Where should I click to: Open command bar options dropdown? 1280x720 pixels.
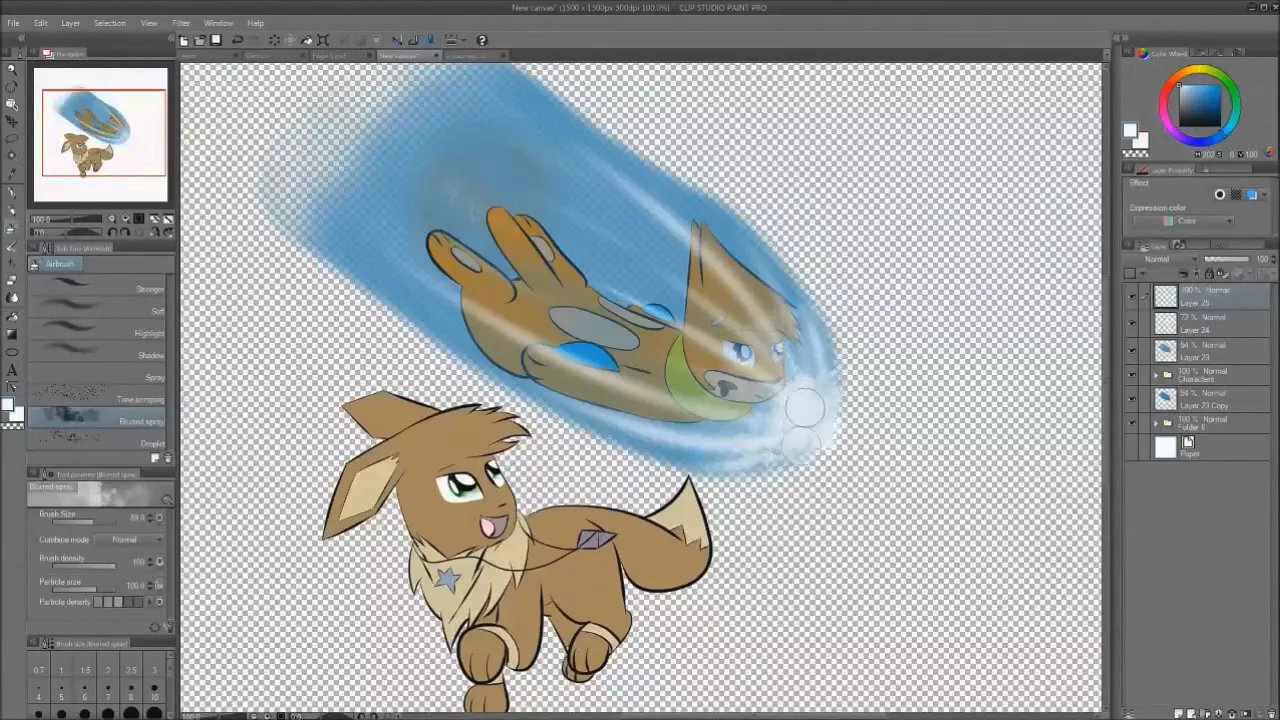click(x=463, y=40)
